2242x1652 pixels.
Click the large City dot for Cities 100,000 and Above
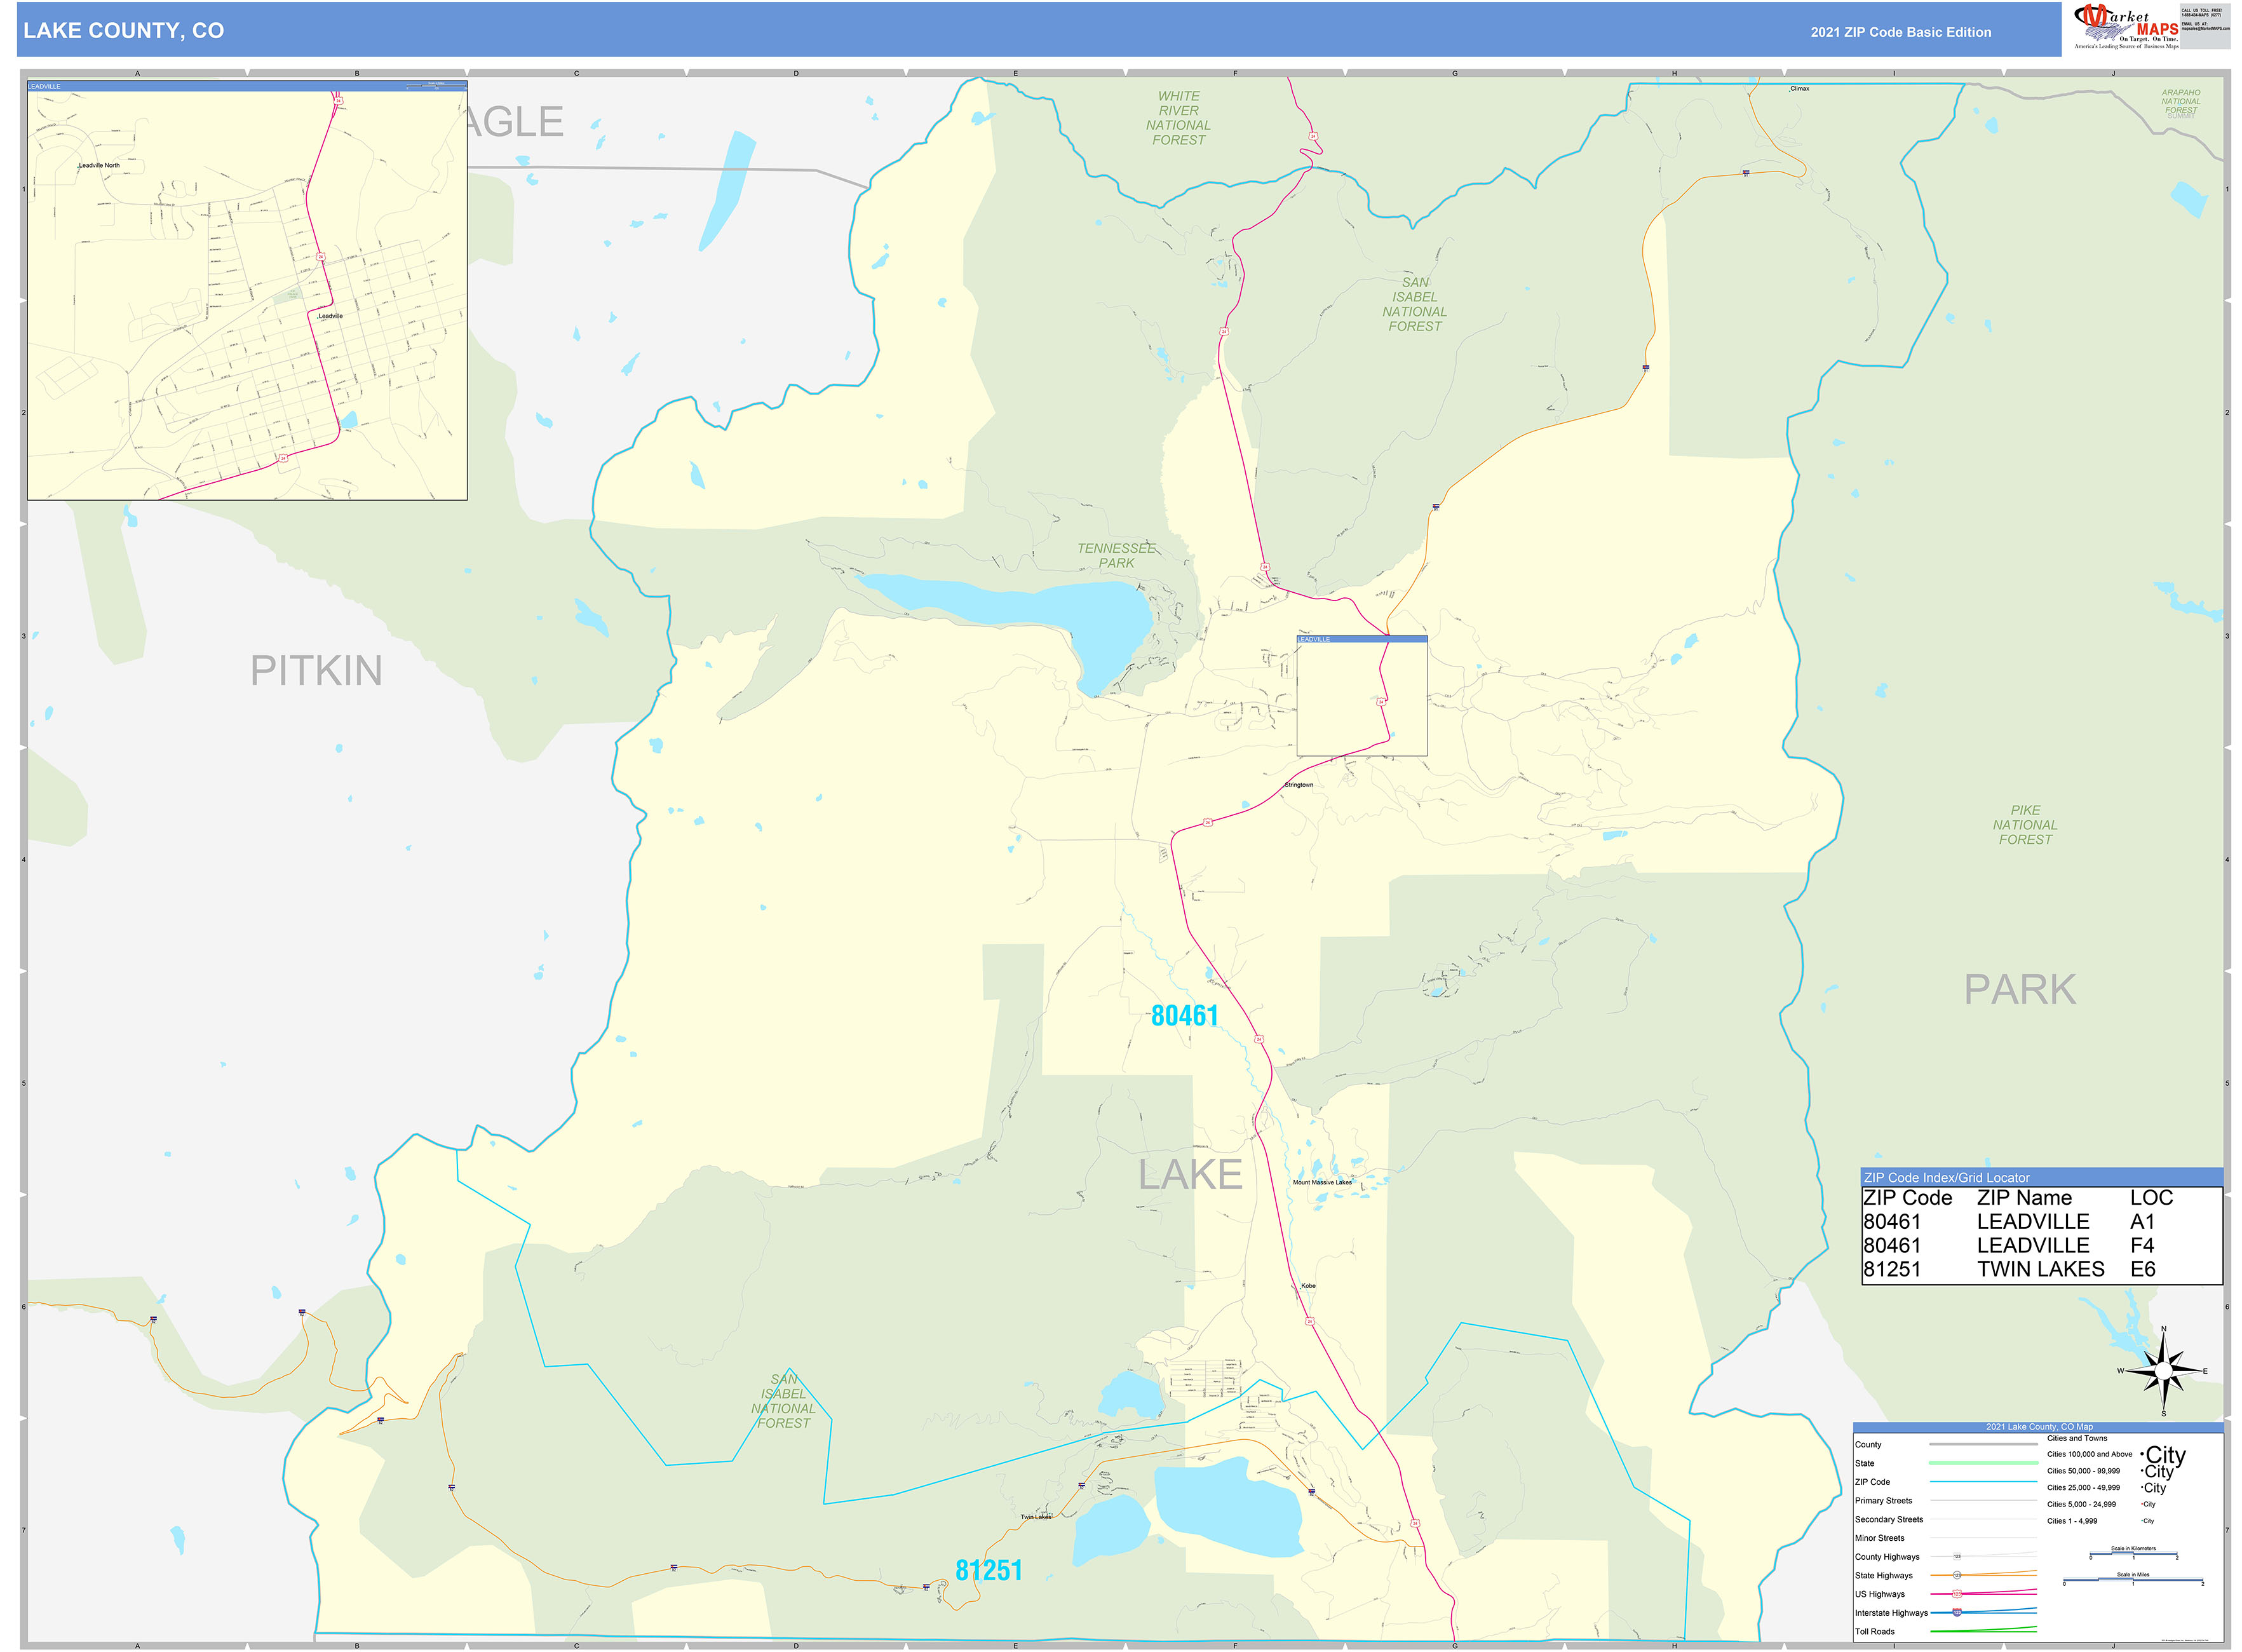click(2142, 1454)
